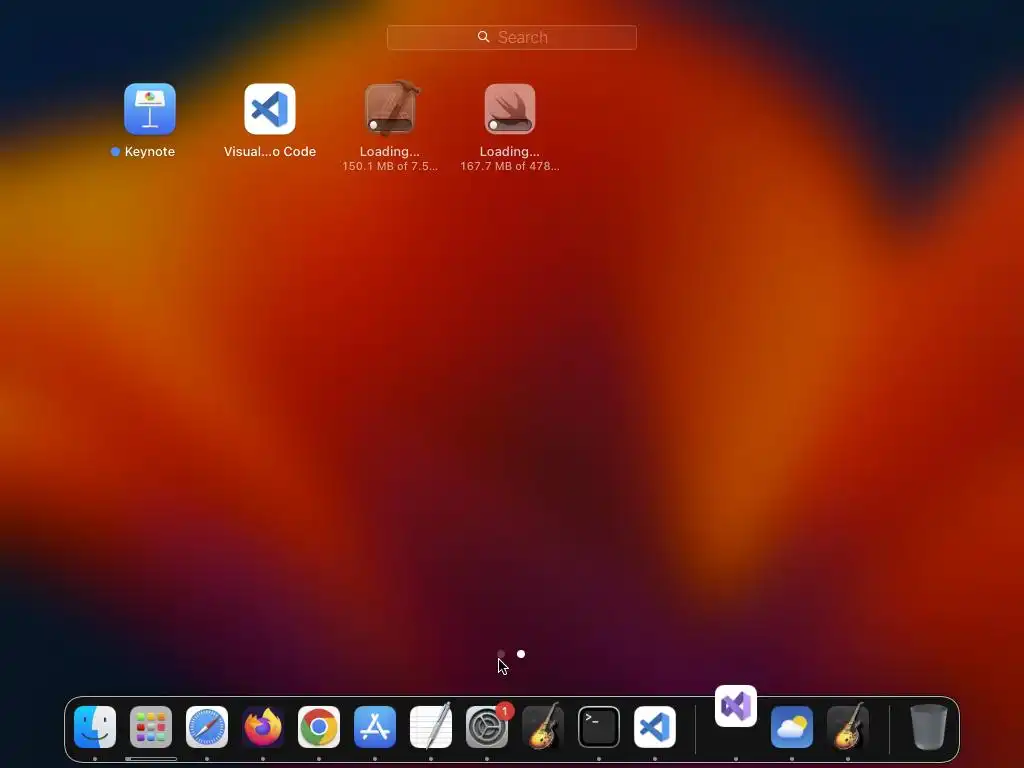Launch Visual Studio Code from Launchpad grid
1024x768 pixels.
coord(270,109)
